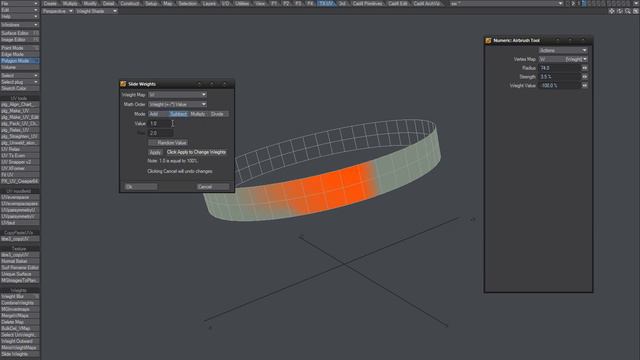Viewport: 640px width, 360px height.
Task: Open the Construct tab
Action: click(130, 3)
